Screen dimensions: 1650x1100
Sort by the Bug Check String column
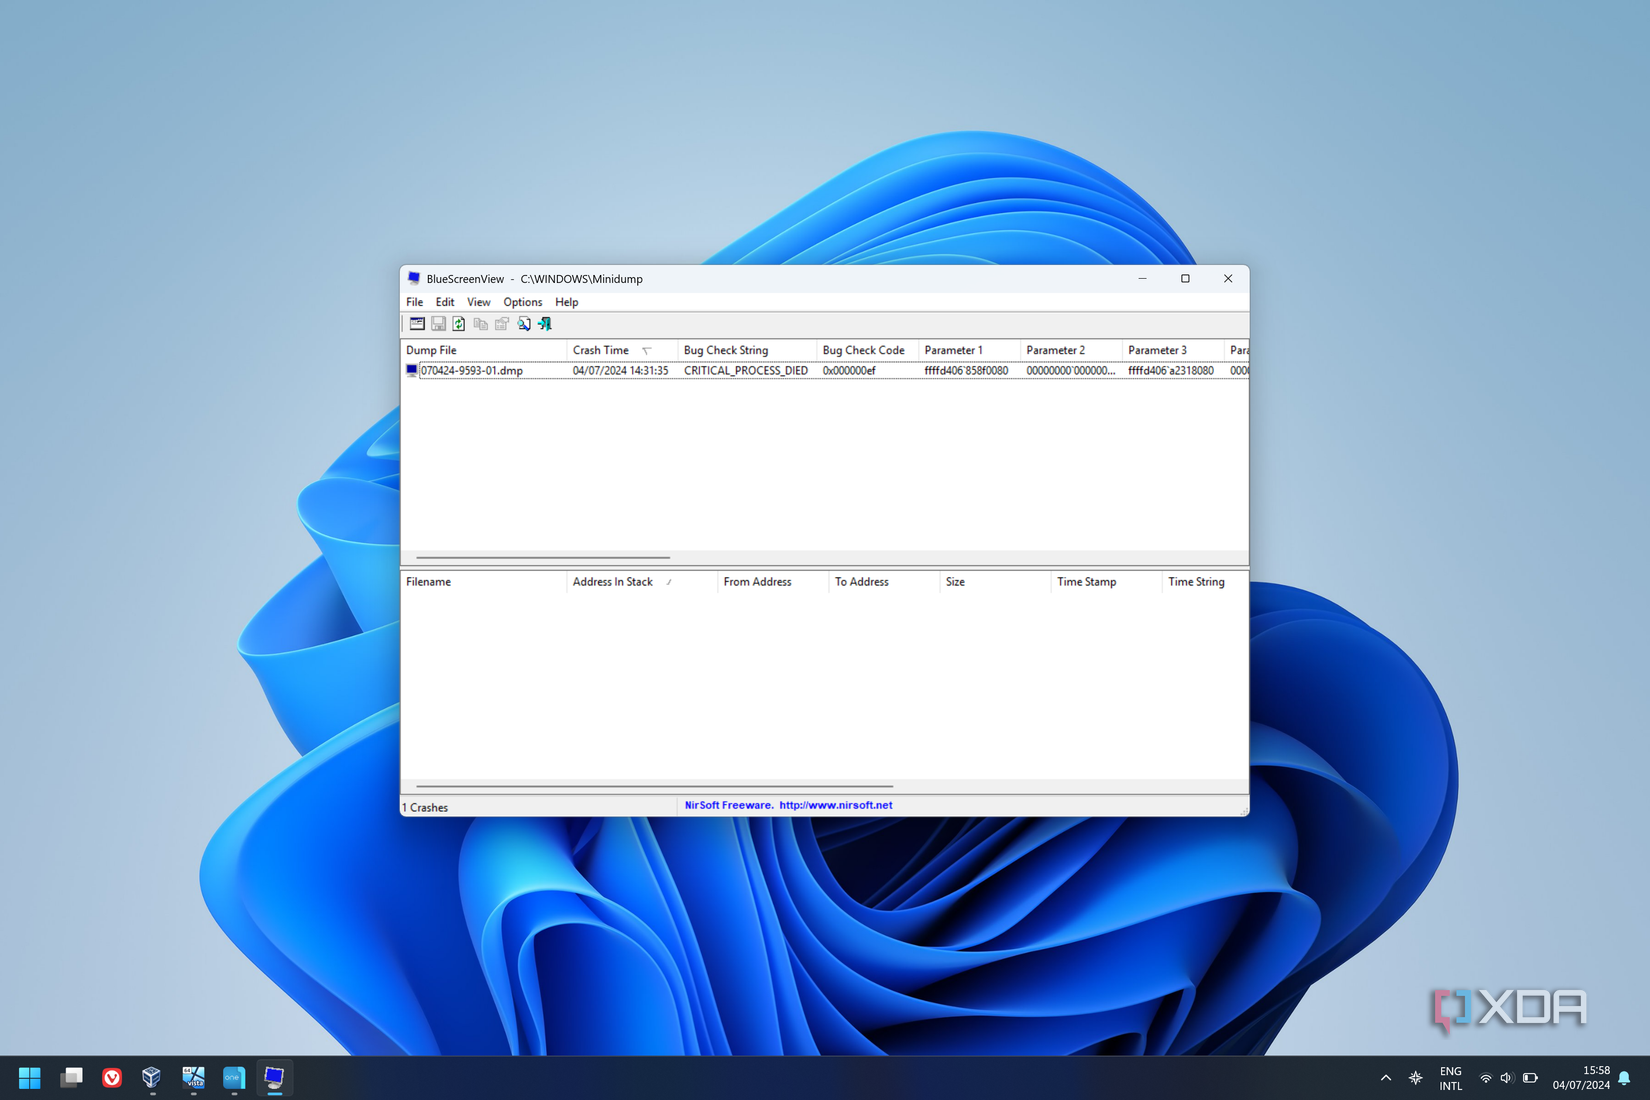[747, 350]
